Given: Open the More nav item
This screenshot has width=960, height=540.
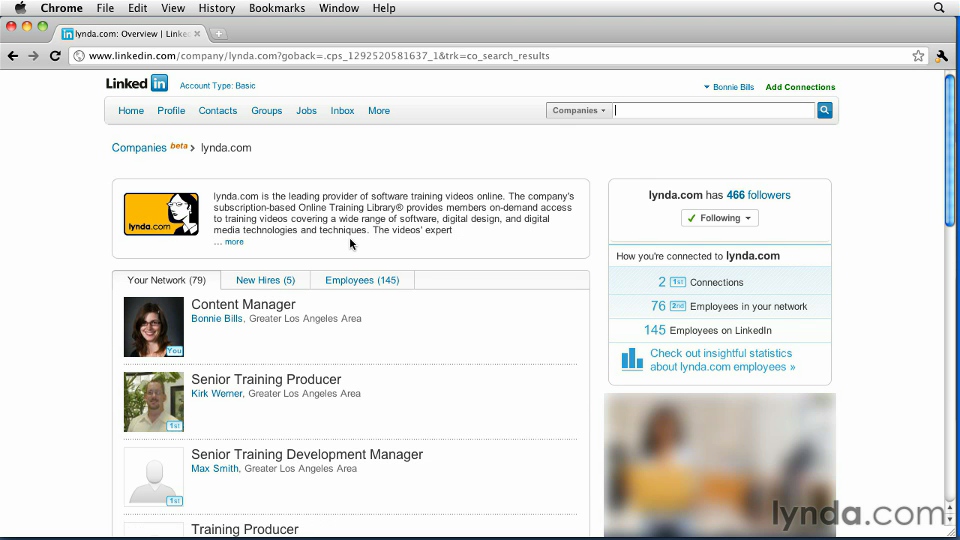Looking at the screenshot, I should [x=379, y=111].
